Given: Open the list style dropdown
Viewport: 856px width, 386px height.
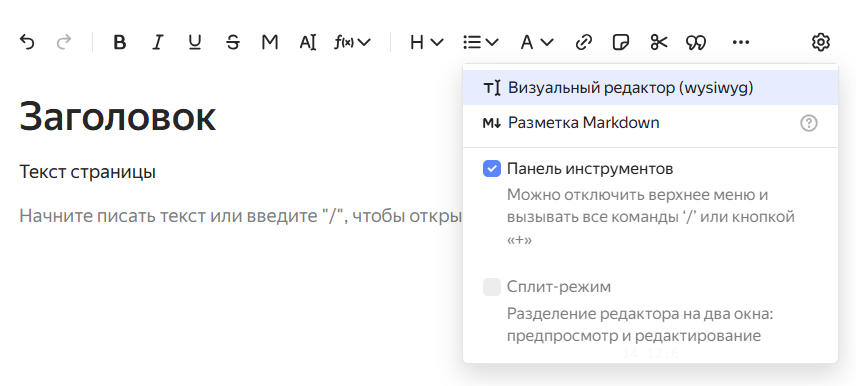Looking at the screenshot, I should 480,42.
